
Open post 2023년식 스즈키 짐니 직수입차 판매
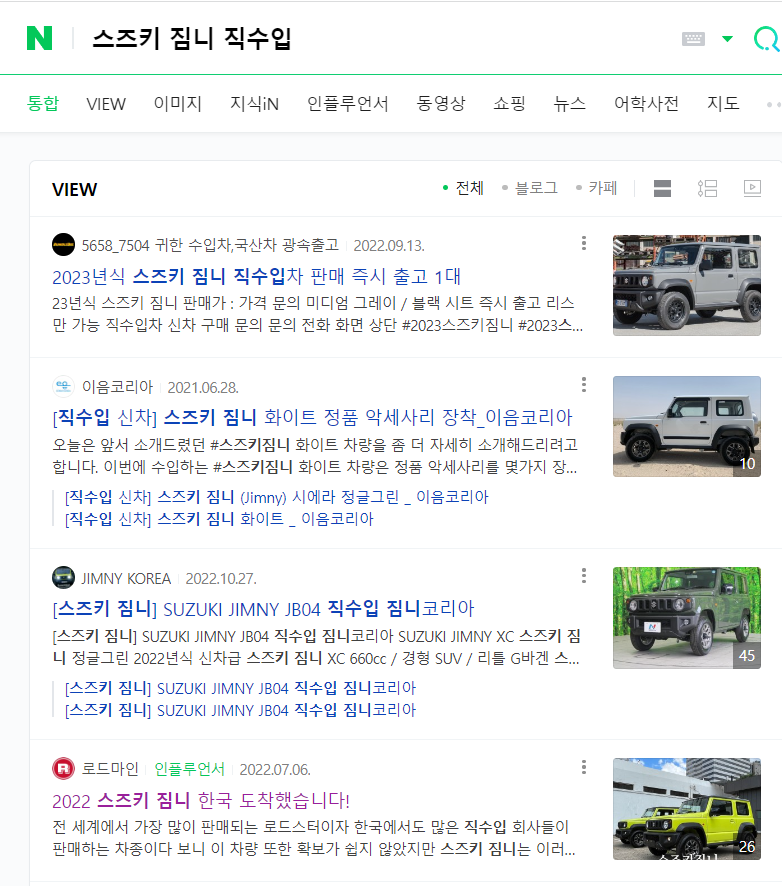point(257,276)
